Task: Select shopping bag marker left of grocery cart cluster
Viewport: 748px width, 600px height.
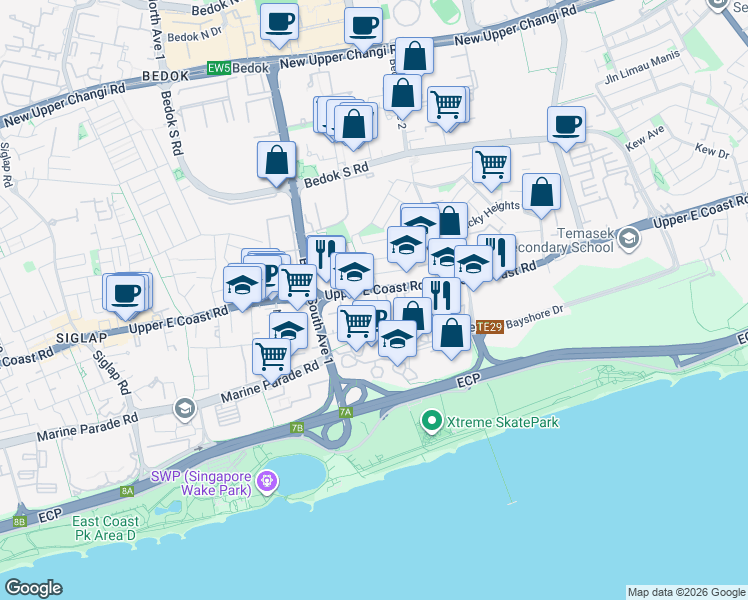Action: (402, 93)
